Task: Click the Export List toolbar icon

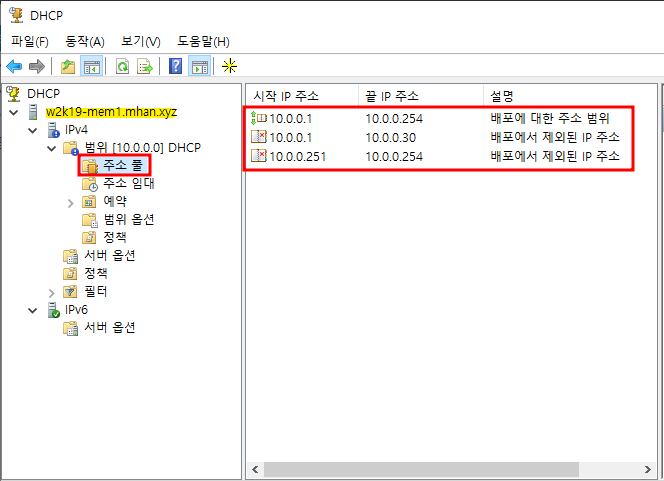Action: [x=144, y=66]
